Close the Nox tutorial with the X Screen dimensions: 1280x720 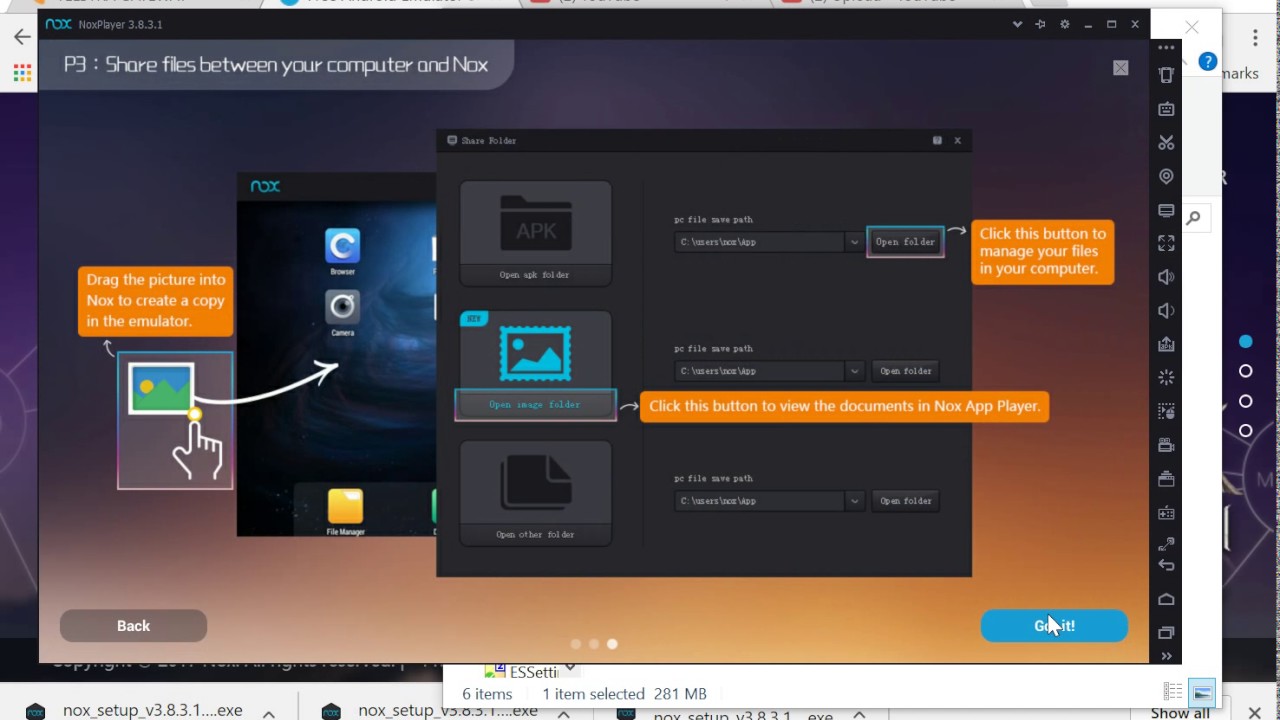click(1121, 68)
